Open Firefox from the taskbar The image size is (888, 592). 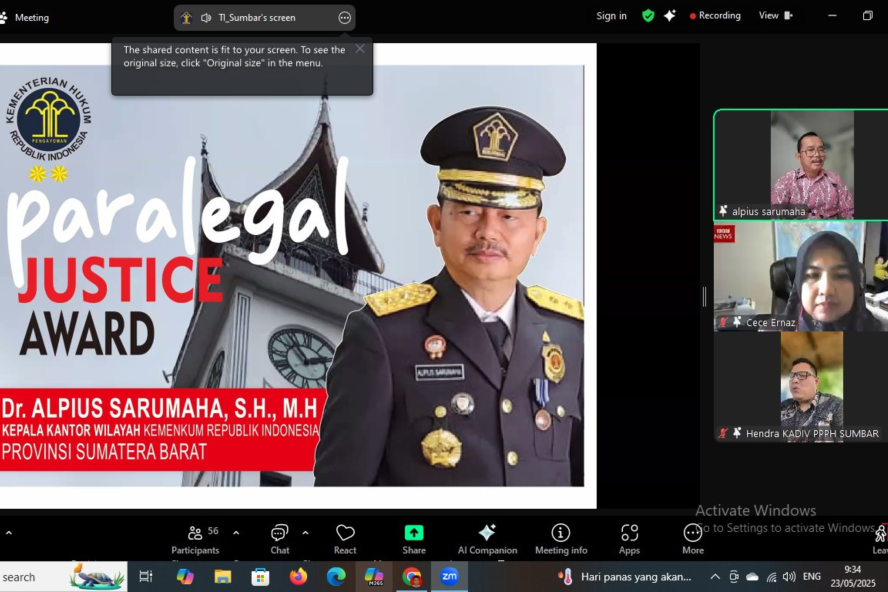tap(298, 577)
